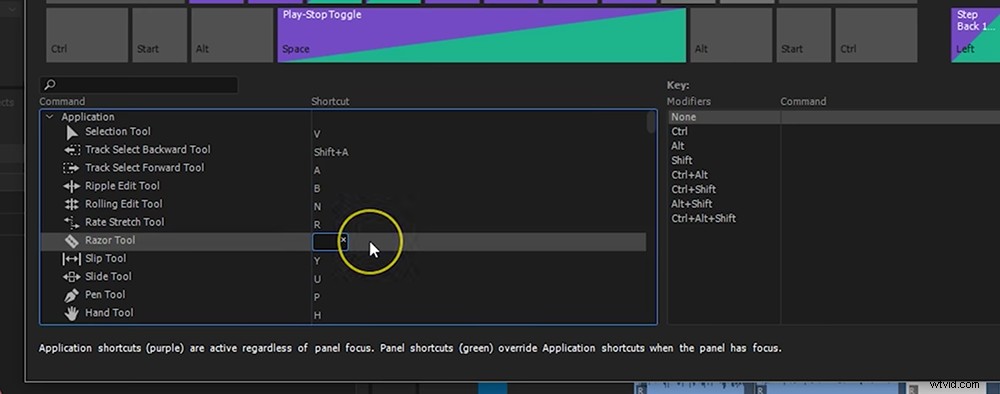
Task: Click the B shortcut for Ripple Edit Tool
Action: (317, 189)
